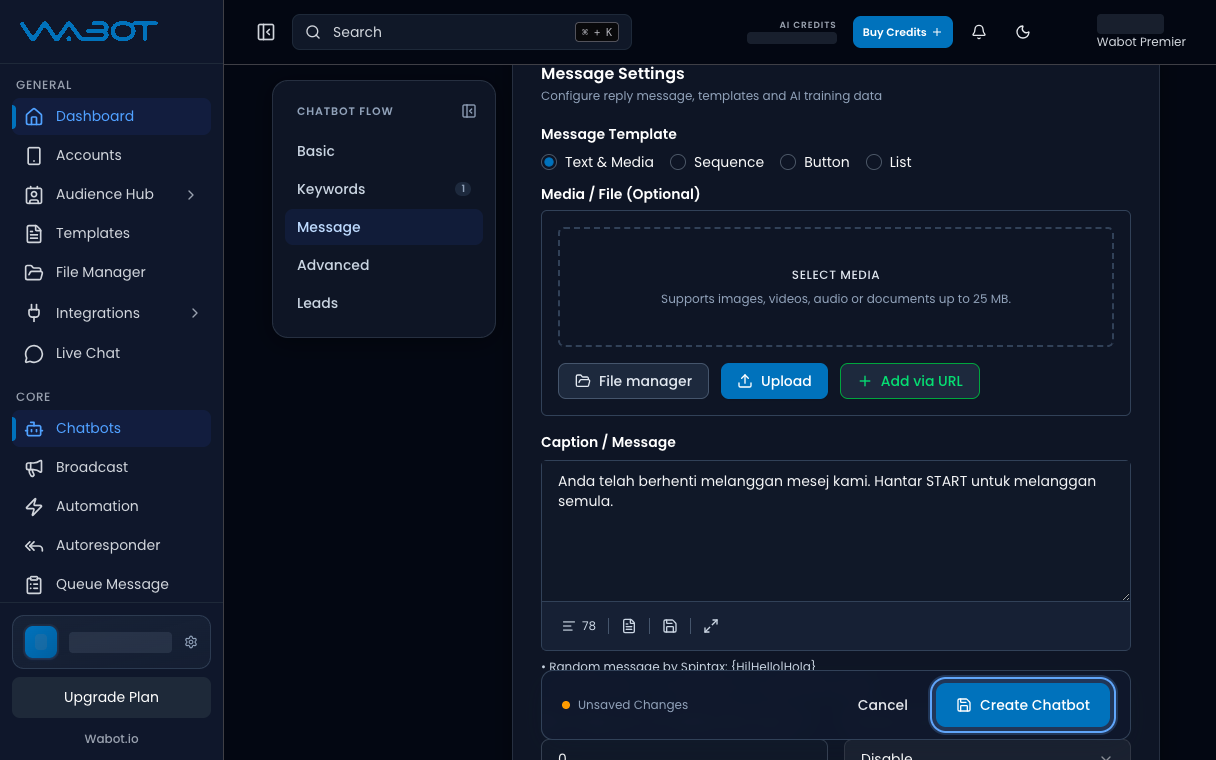The image size is (1216, 760).
Task: Expand the caption editor to fullscreen
Action: click(x=711, y=626)
